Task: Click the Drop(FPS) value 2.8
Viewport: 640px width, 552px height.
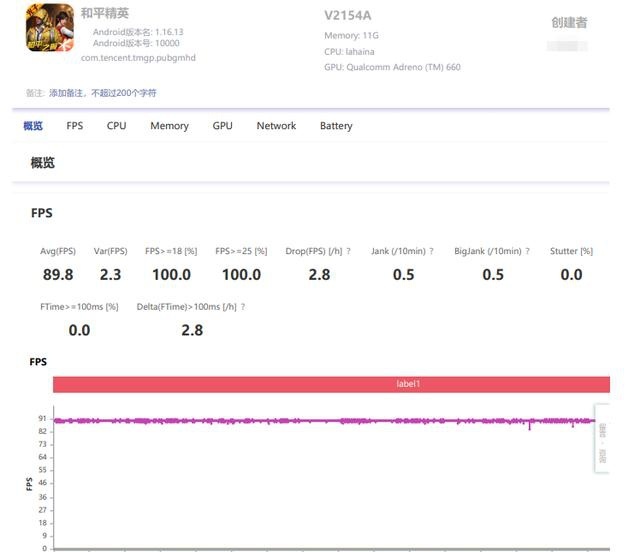Action: point(319,274)
